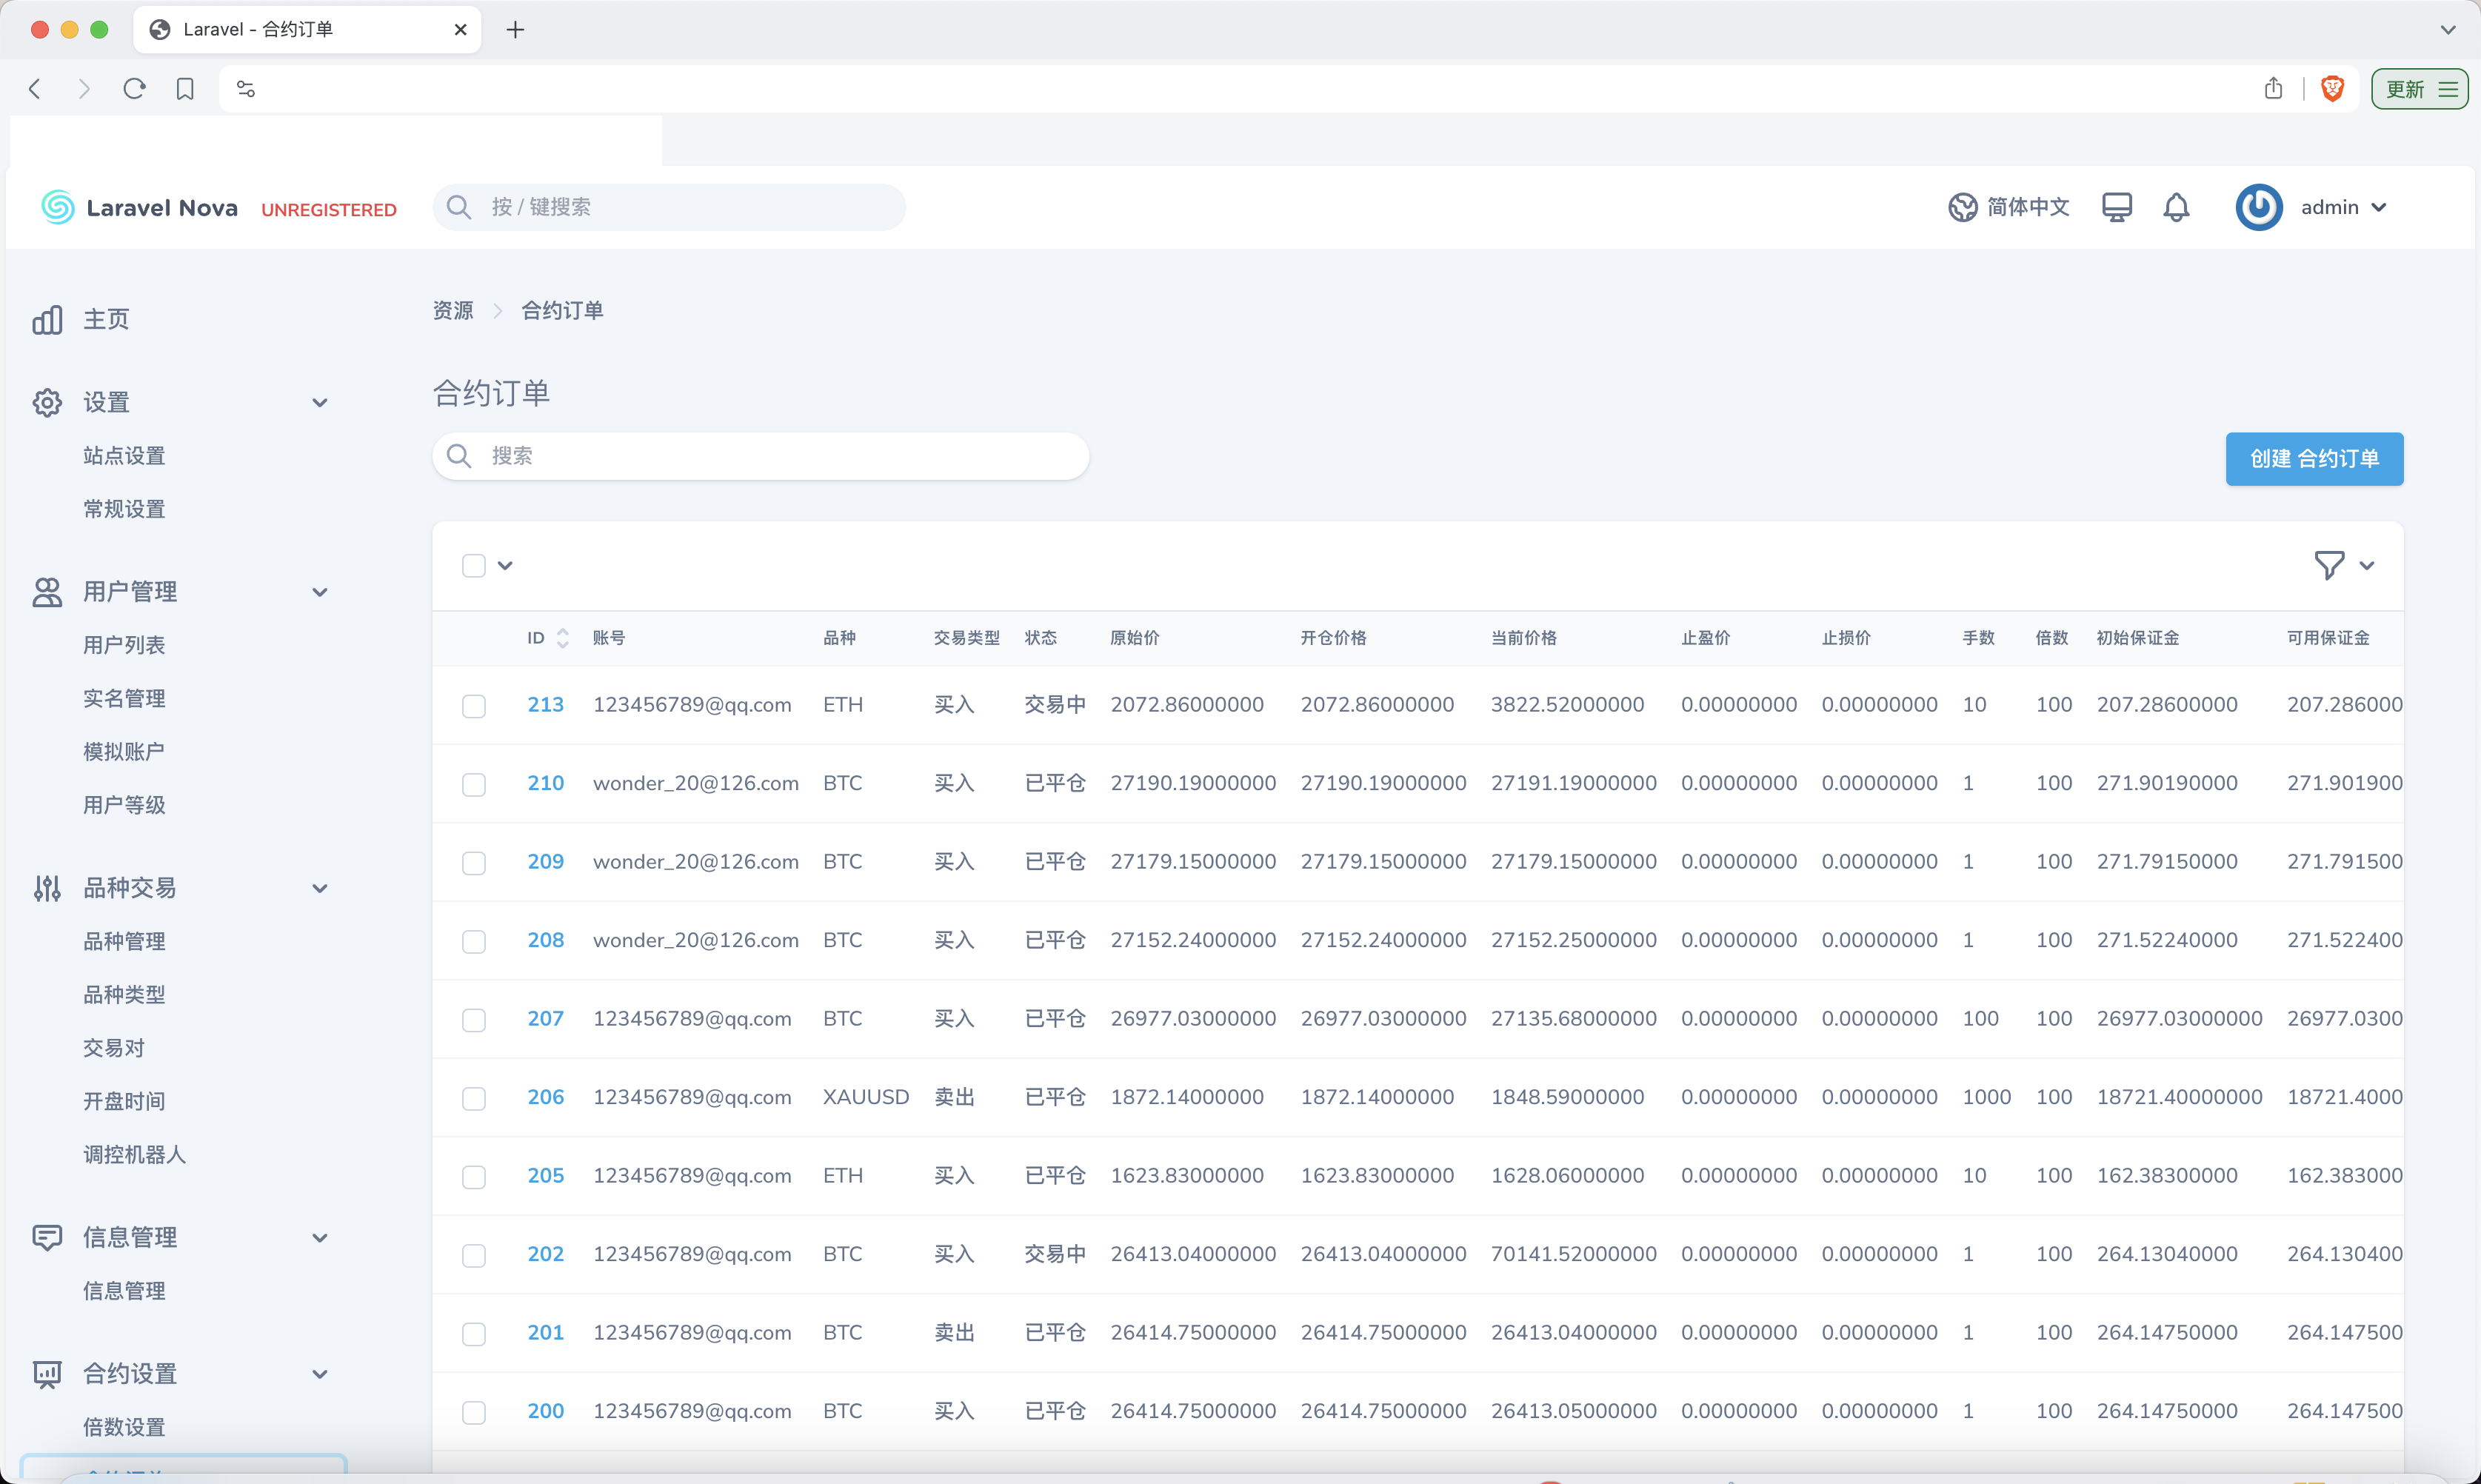
Task: Click the 信息管理 chat icon
Action: point(47,1237)
